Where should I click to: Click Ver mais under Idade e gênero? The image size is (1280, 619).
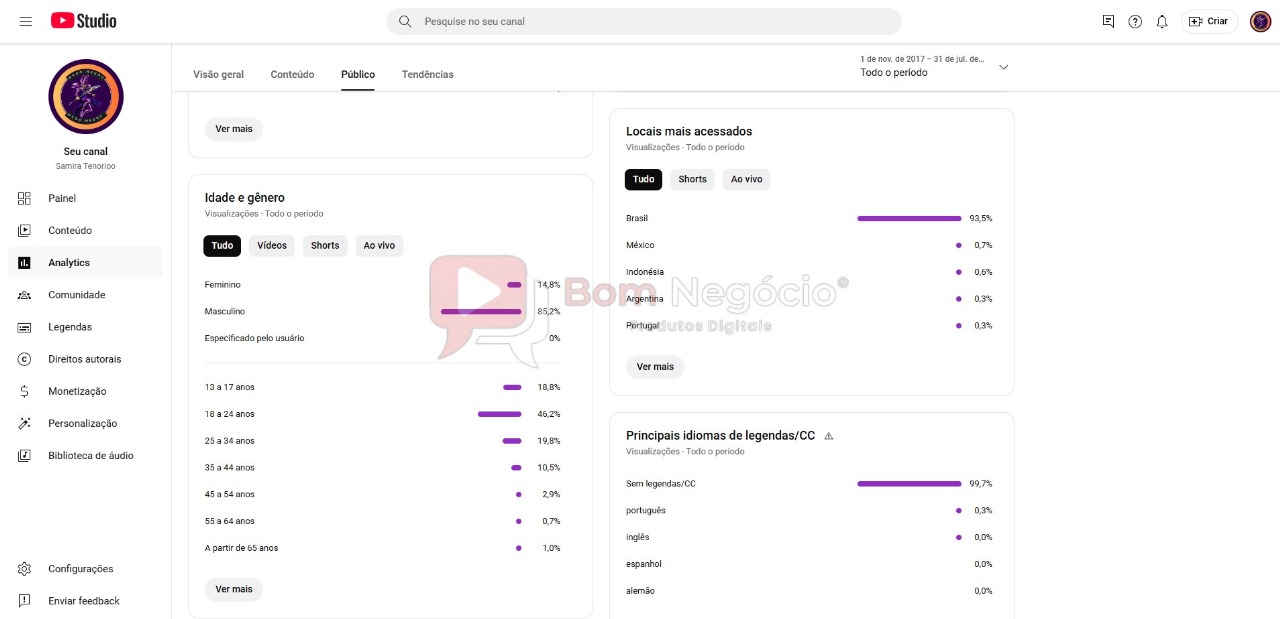click(x=234, y=589)
